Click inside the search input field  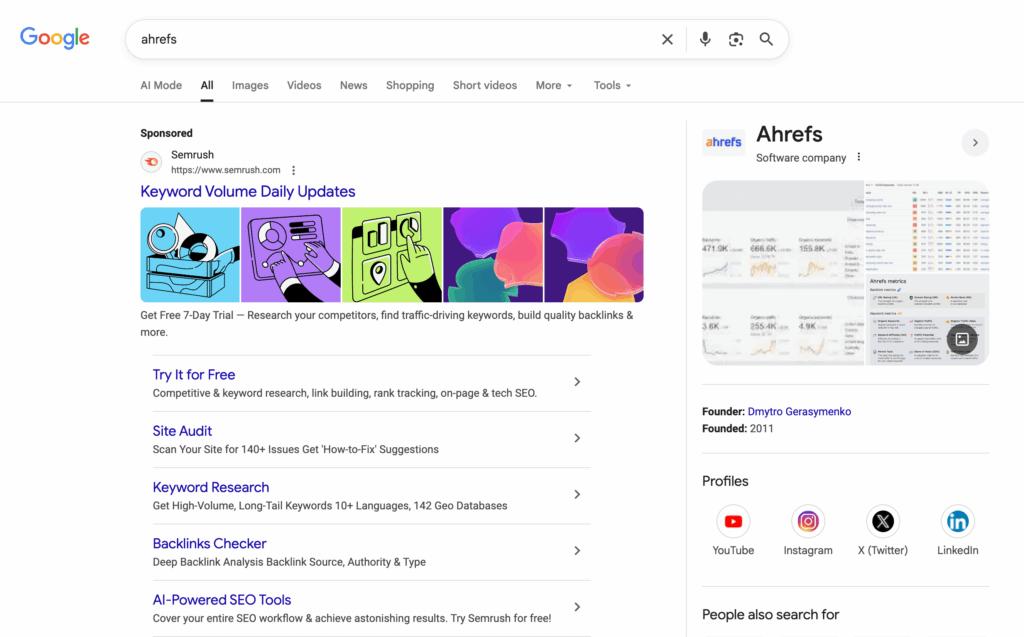click(400, 39)
